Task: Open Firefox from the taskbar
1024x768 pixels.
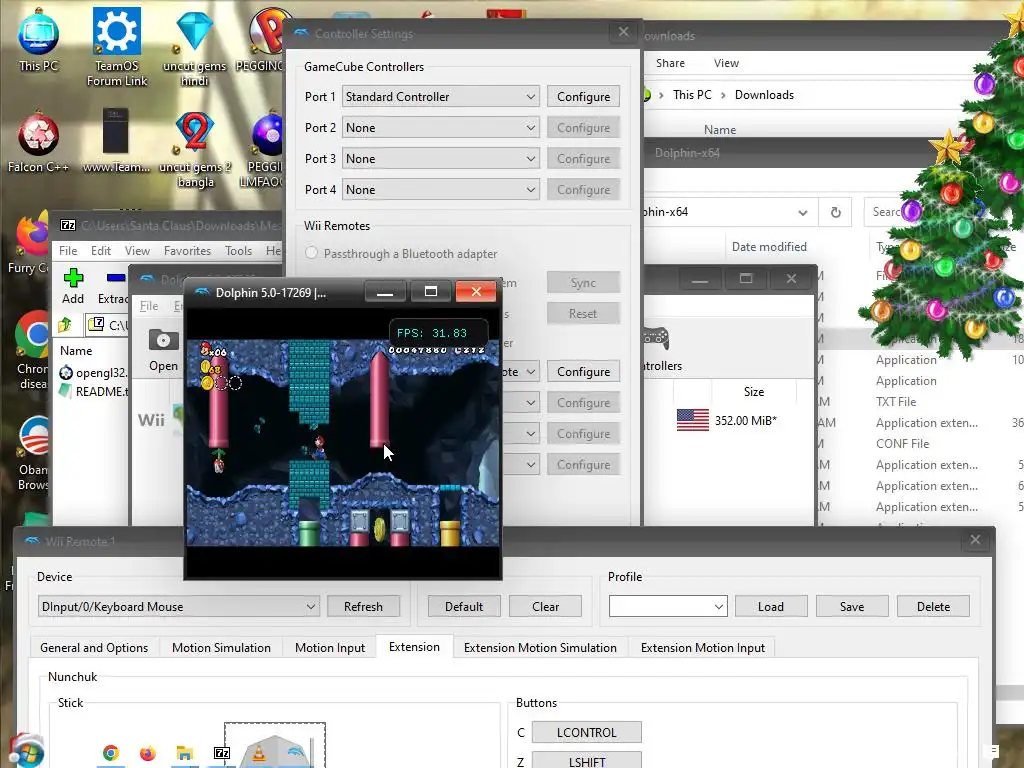Action: (148, 754)
